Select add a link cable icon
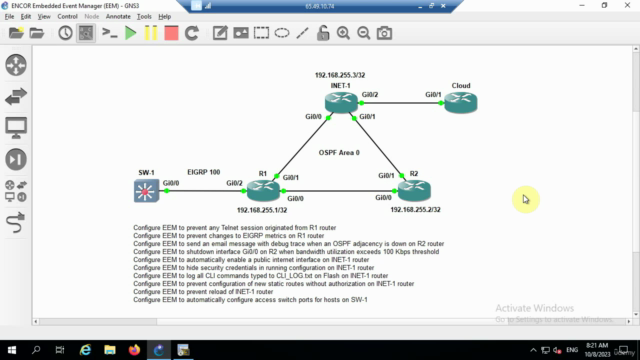 (16, 222)
